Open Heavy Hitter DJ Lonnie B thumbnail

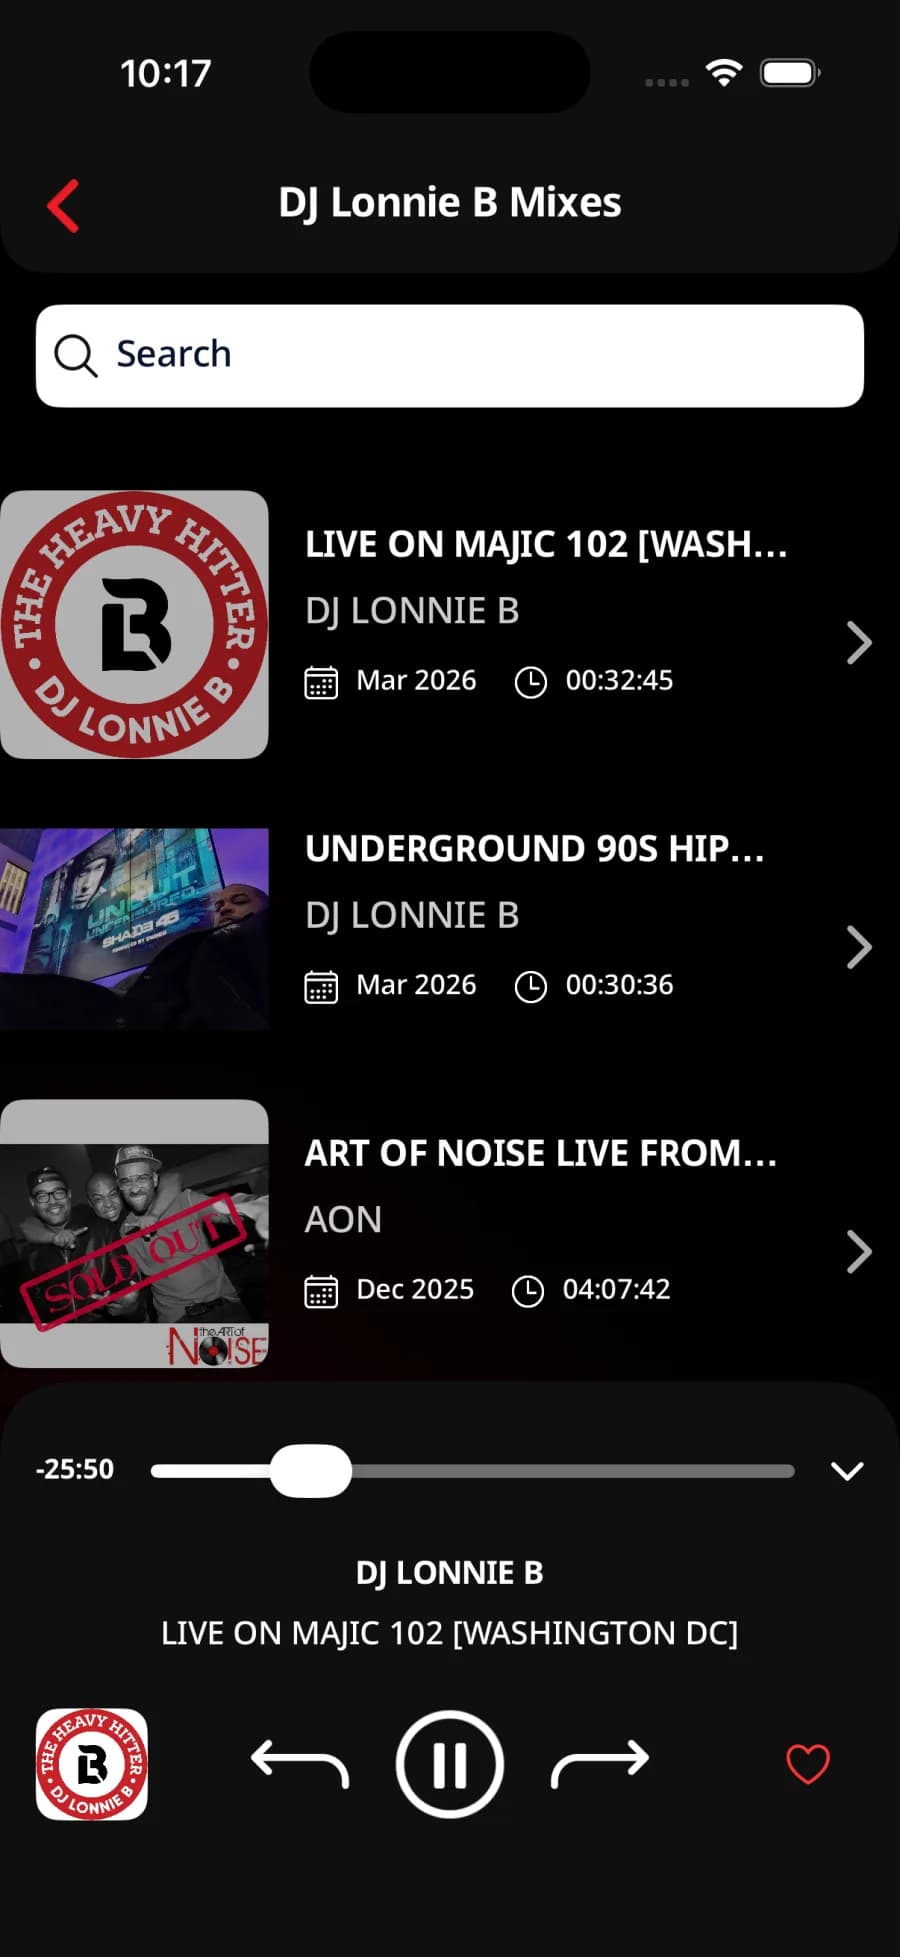click(134, 624)
